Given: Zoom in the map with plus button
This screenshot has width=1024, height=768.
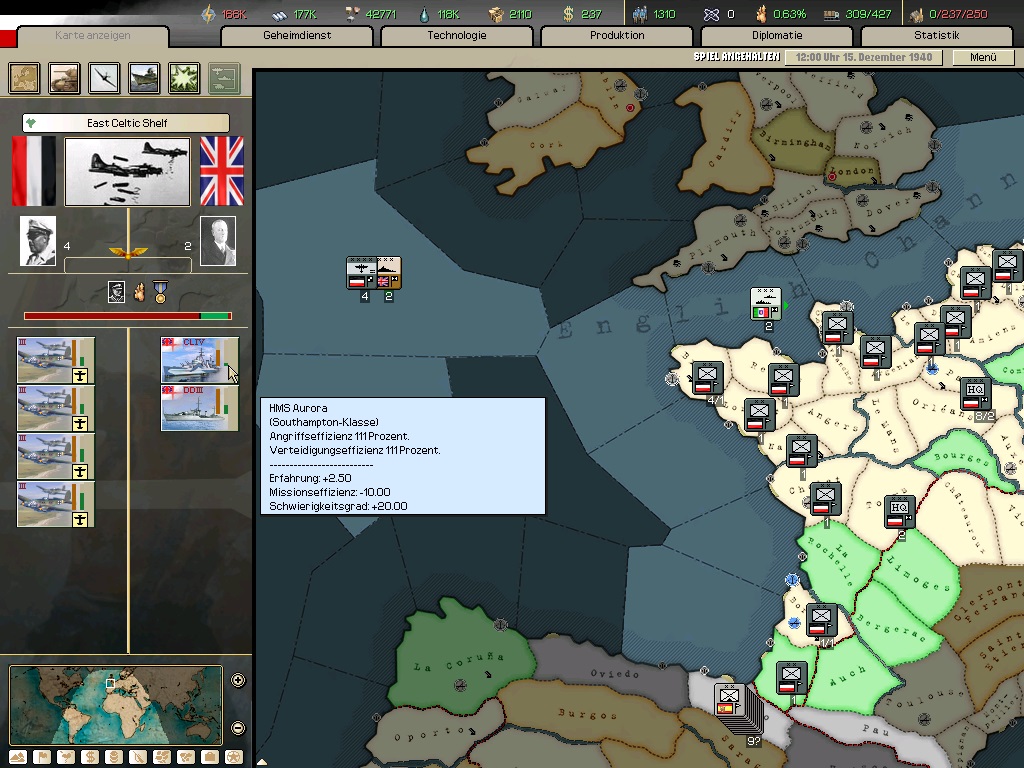Looking at the screenshot, I should click(x=238, y=681).
